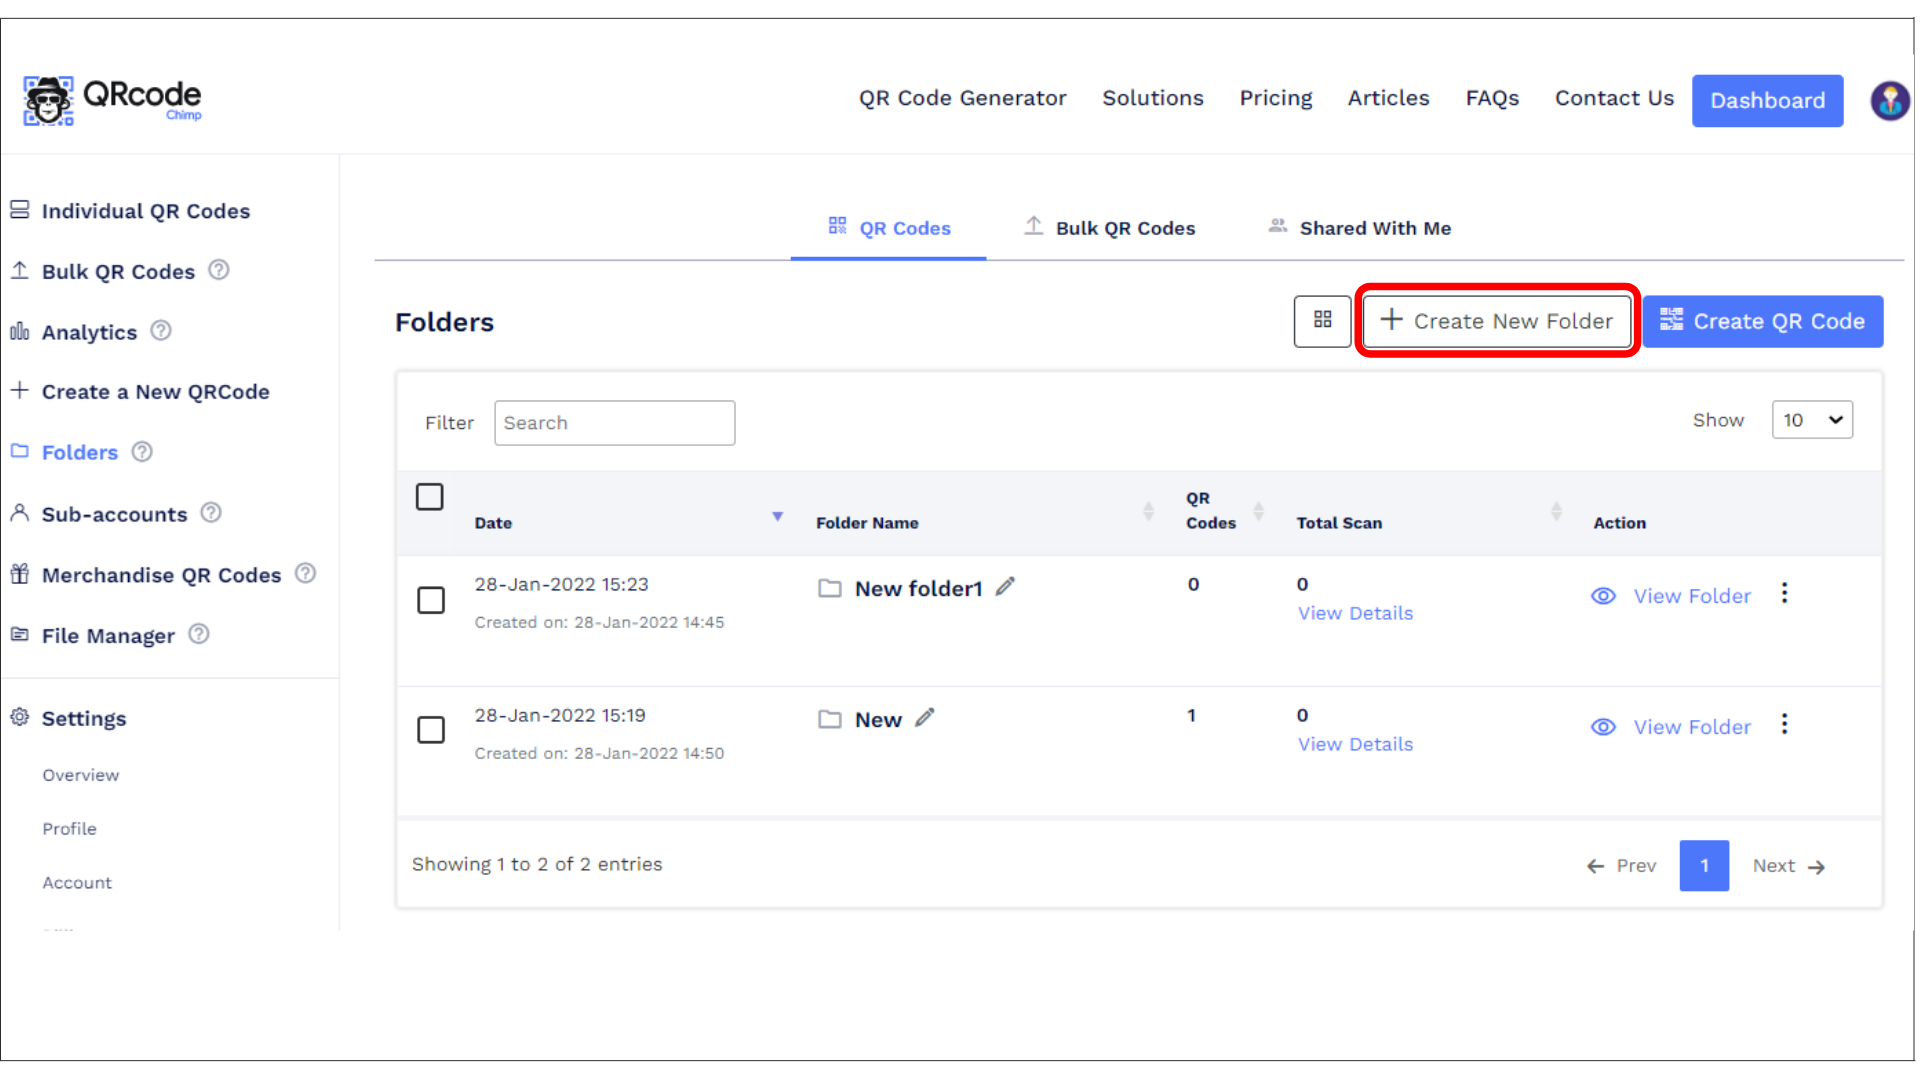Open three-dot menu for New folder1 row
The image size is (1920, 1080).
pos(1784,594)
